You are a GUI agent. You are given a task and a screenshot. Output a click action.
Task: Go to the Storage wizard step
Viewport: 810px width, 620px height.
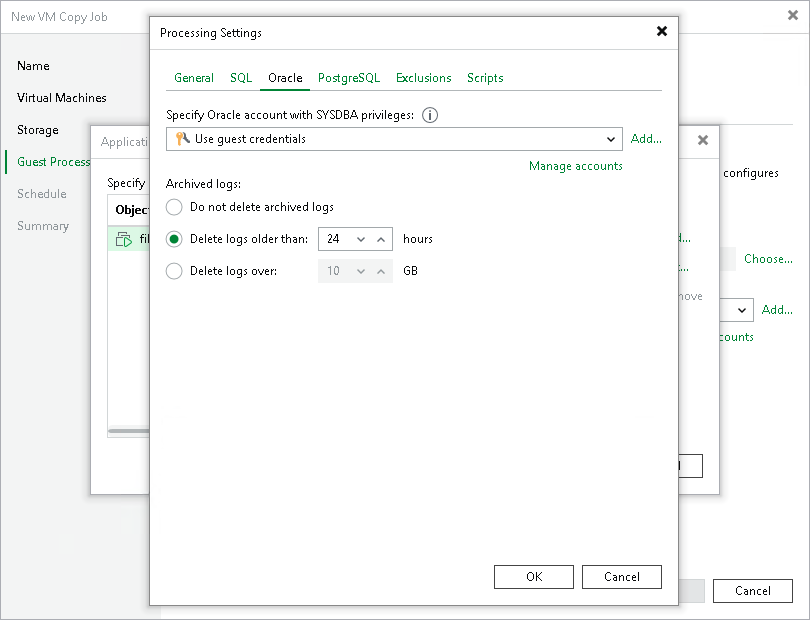pos(38,130)
